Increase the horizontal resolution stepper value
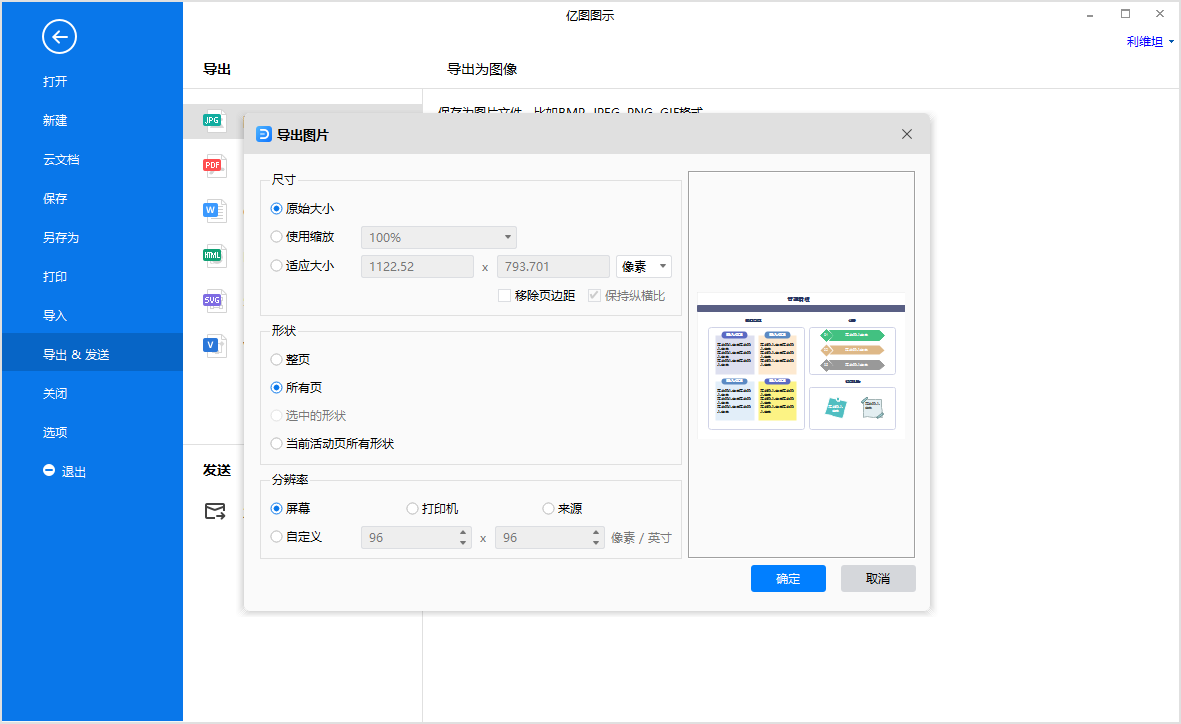The height and width of the screenshot is (724, 1181). pos(463,533)
